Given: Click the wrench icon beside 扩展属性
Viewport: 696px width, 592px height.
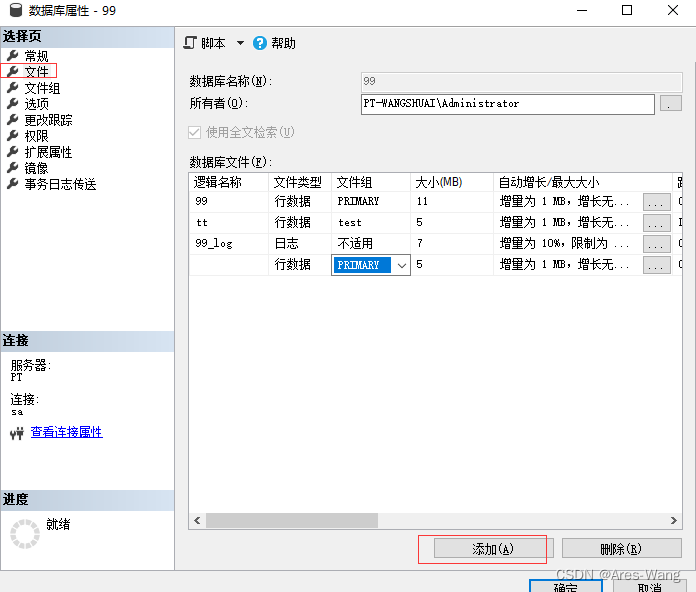Looking at the screenshot, I should tap(12, 151).
